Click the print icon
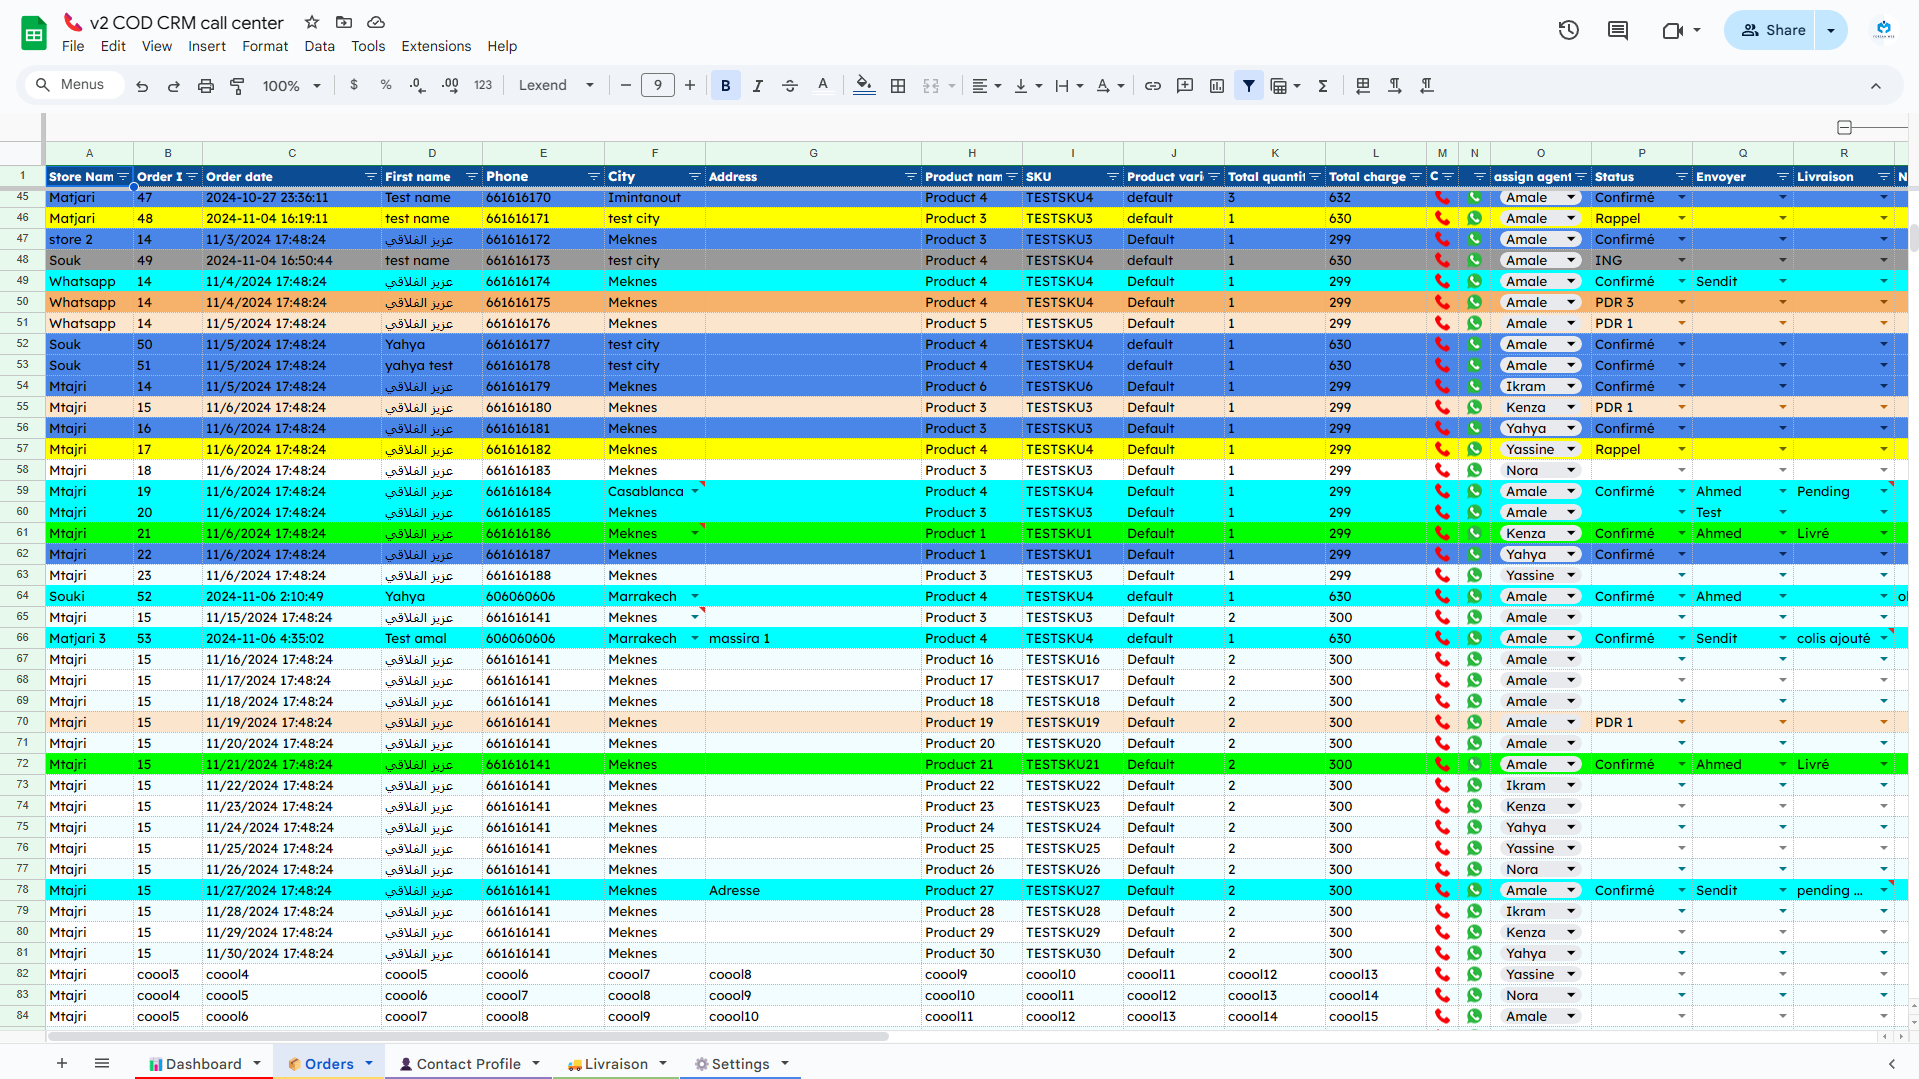 tap(205, 86)
